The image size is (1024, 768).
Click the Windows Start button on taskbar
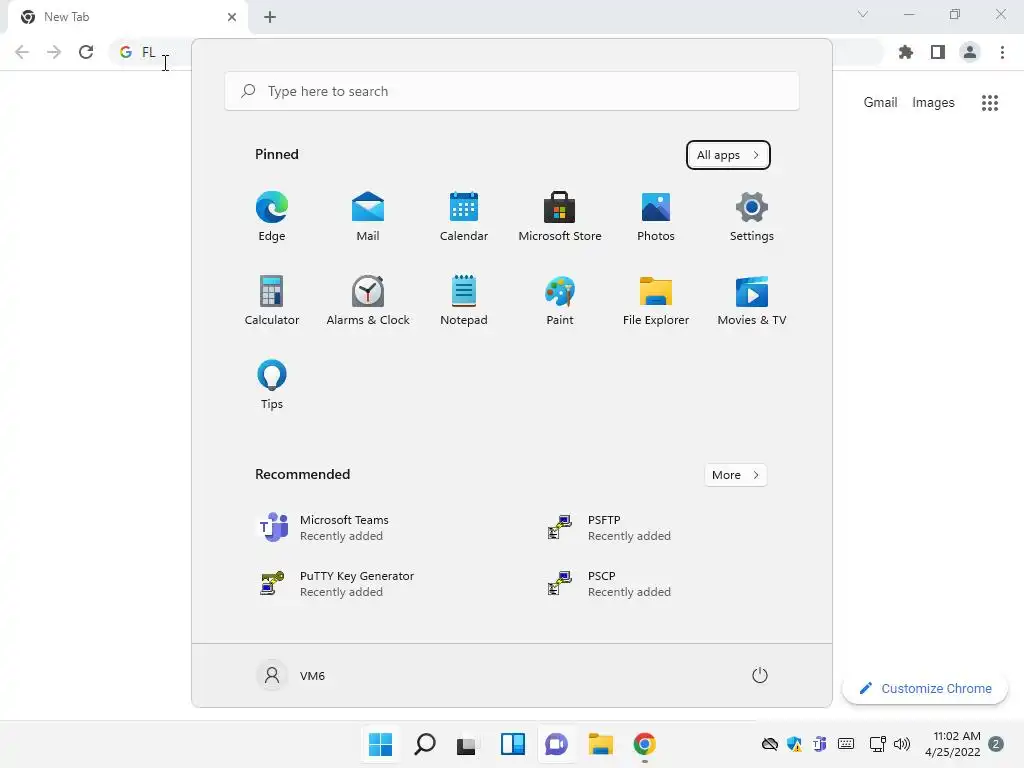pos(380,744)
